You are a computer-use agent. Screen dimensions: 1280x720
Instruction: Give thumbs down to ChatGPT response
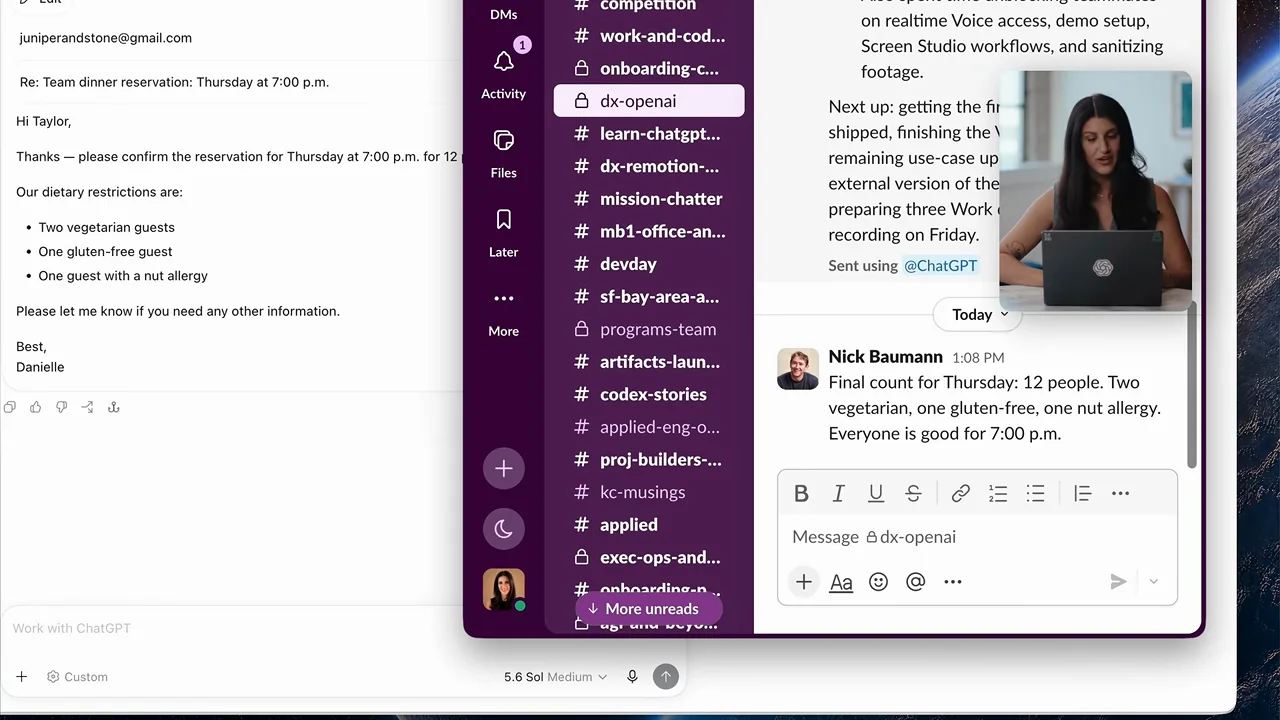(x=61, y=407)
